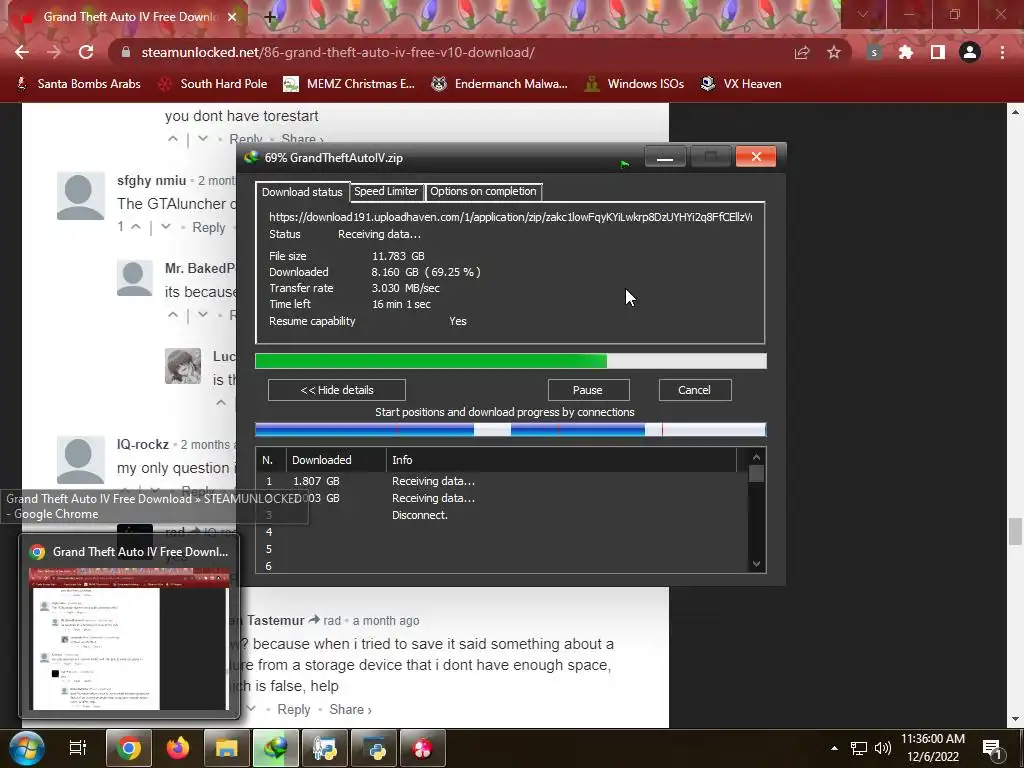This screenshot has width=1024, height=768.
Task: Switch to Options on completion tab
Action: click(483, 191)
